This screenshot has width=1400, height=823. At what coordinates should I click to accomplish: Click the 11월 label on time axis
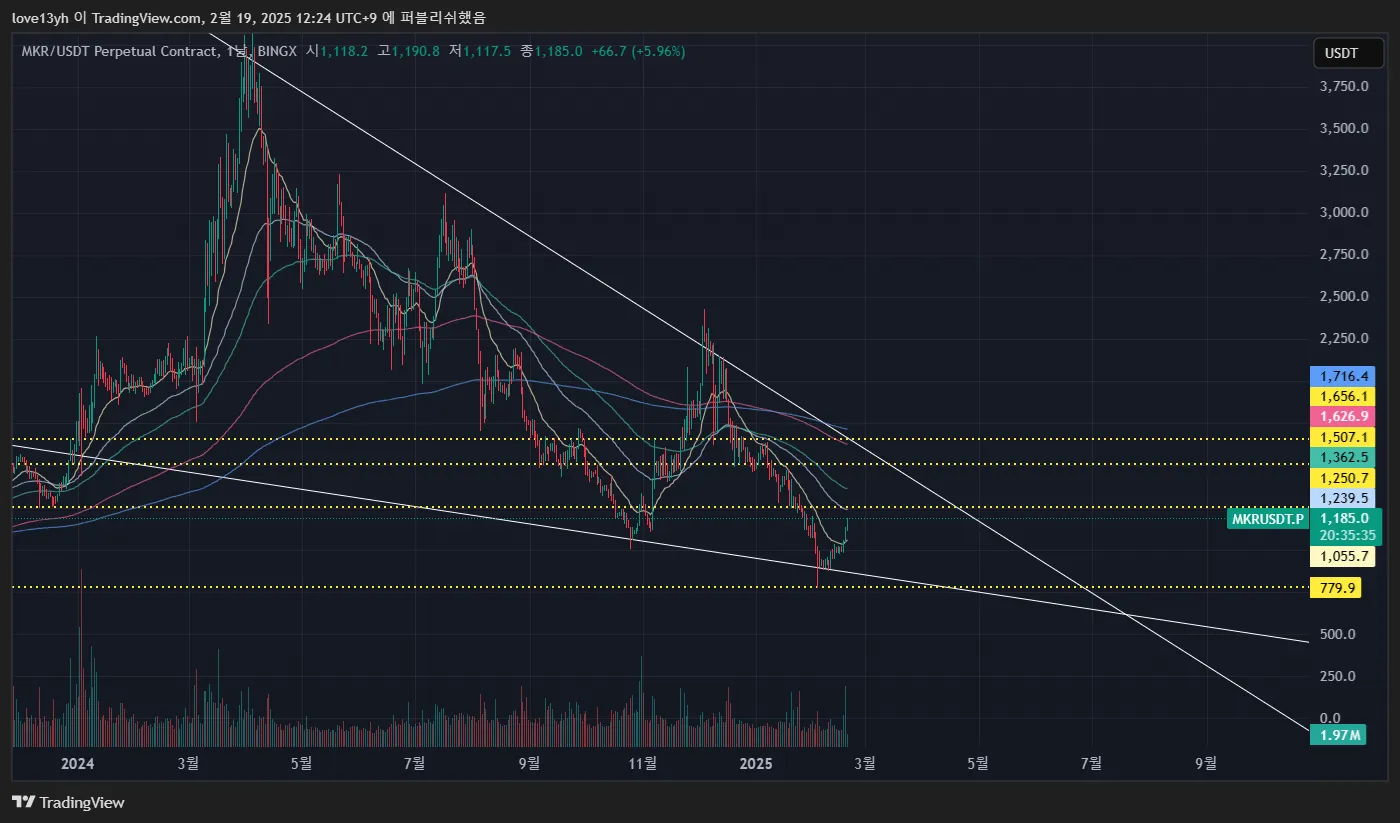[643, 764]
